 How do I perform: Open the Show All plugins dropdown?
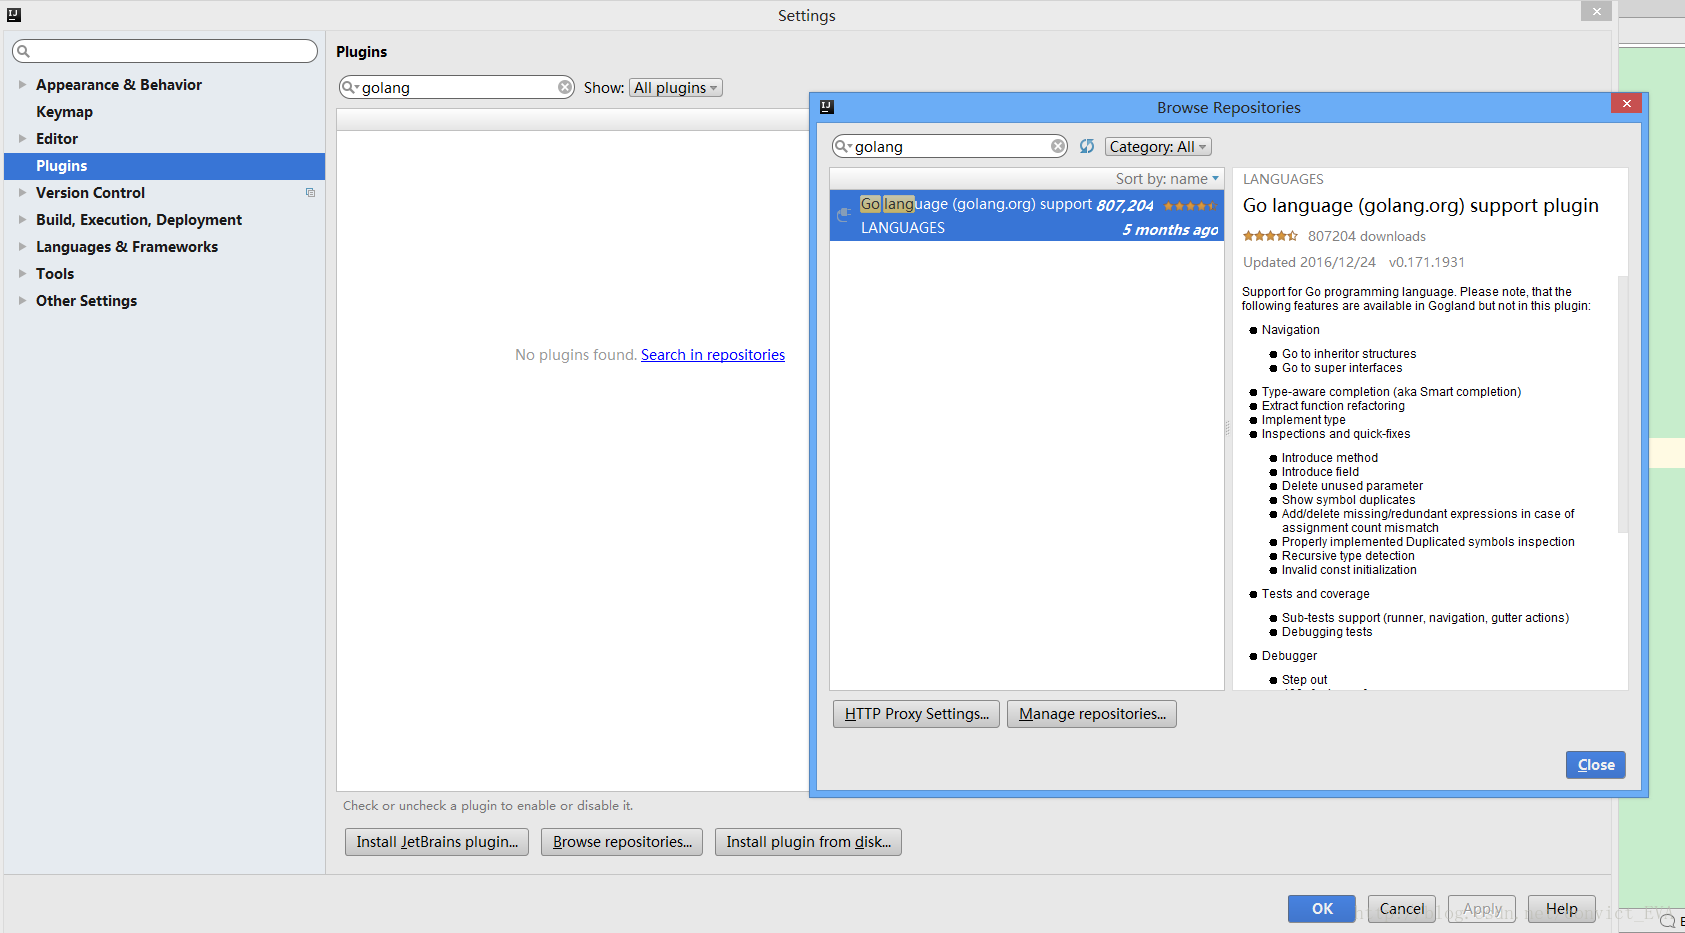click(x=676, y=88)
